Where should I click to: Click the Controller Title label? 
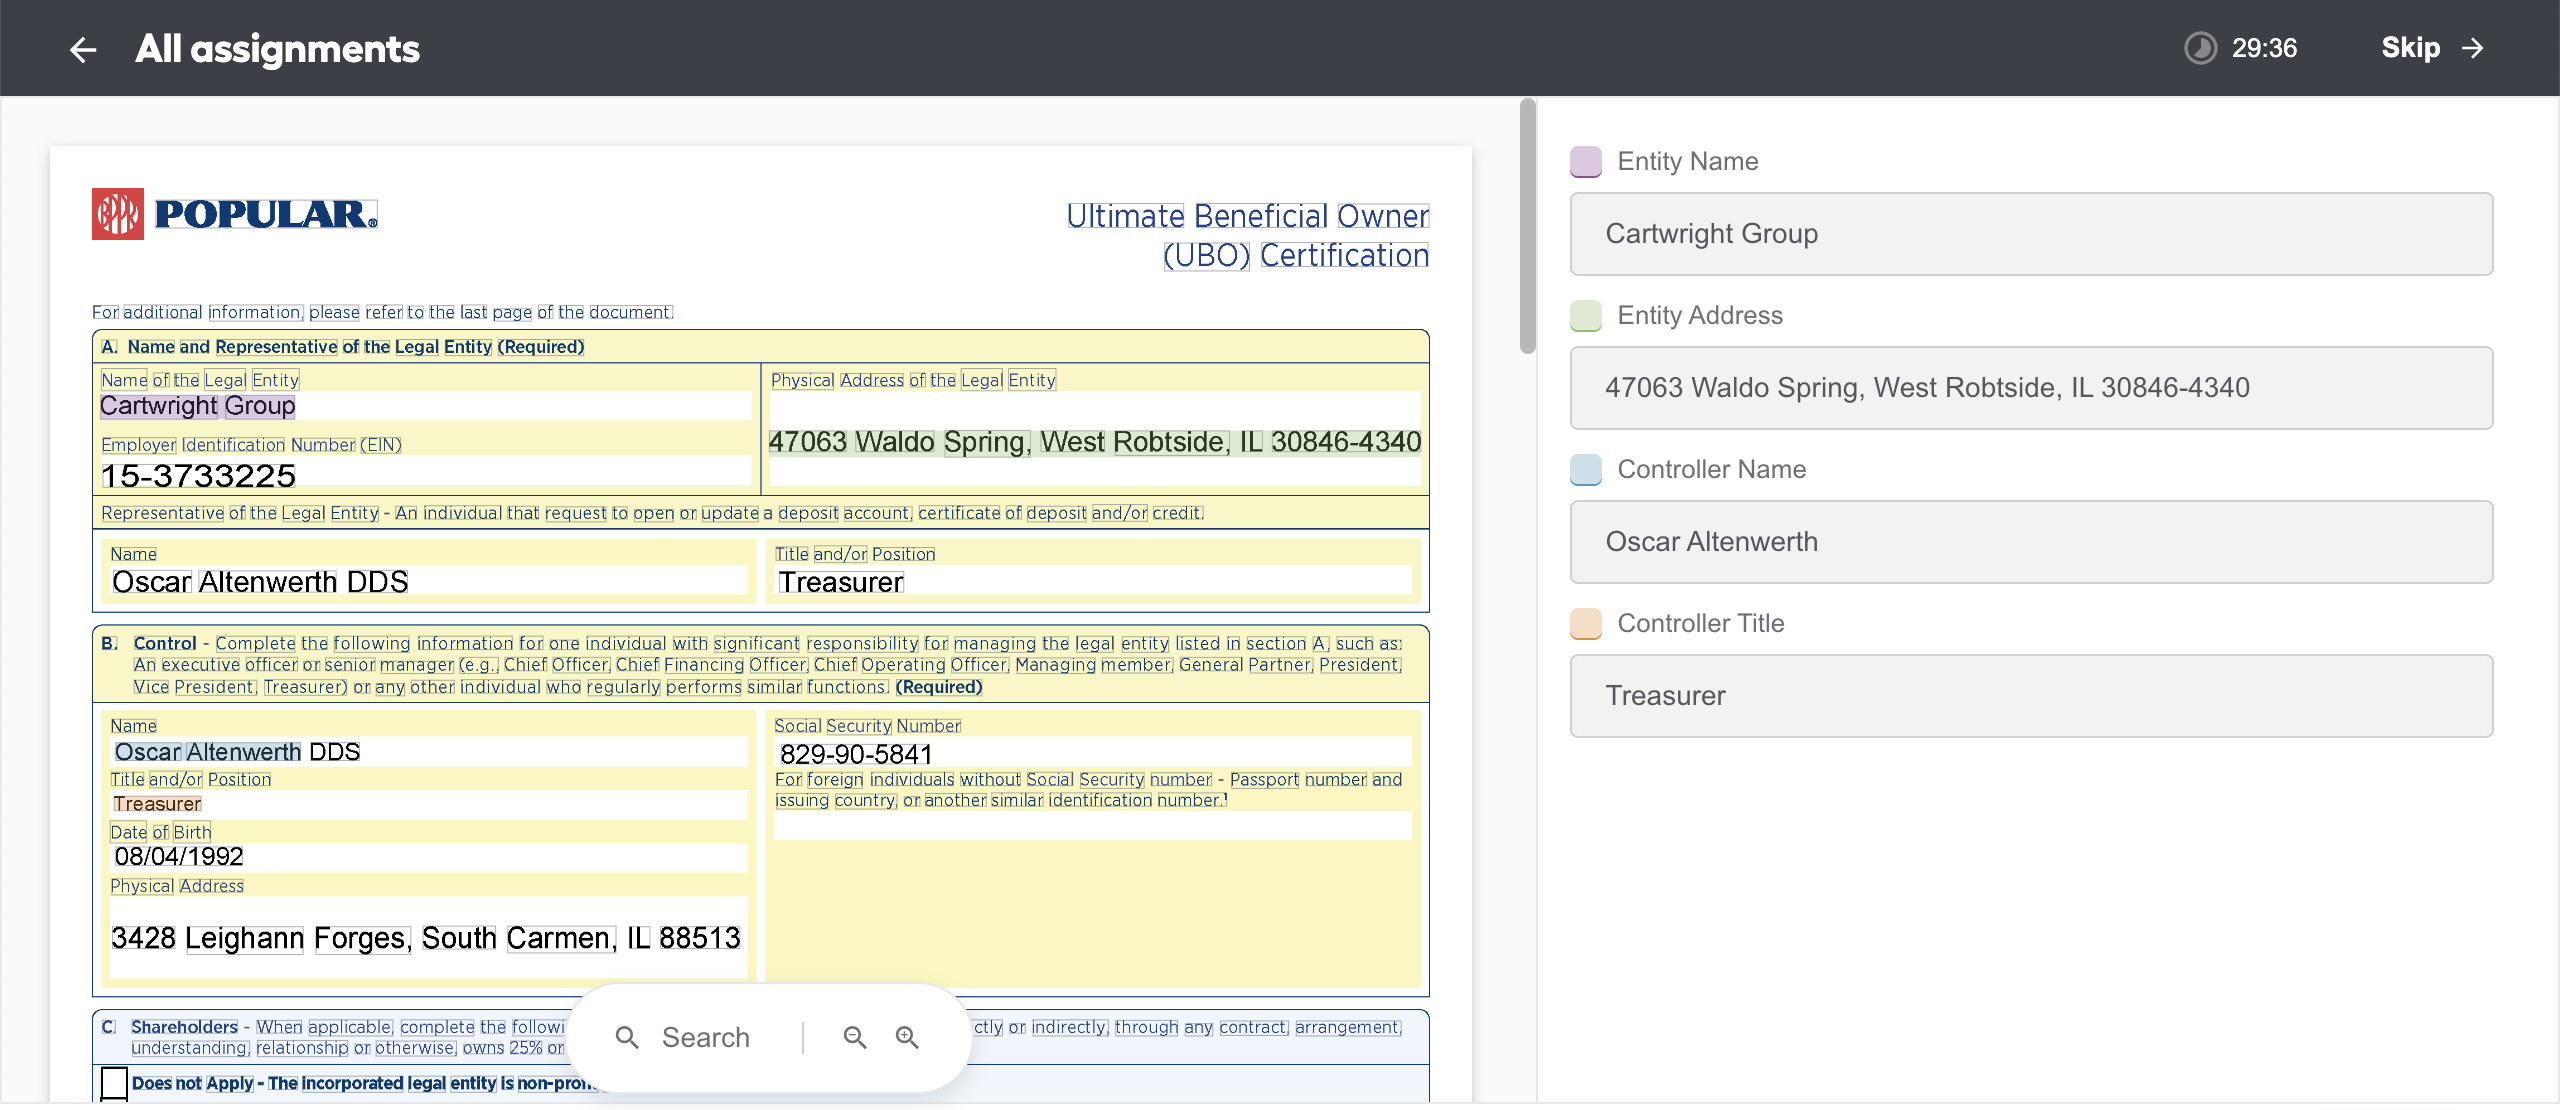(1700, 623)
